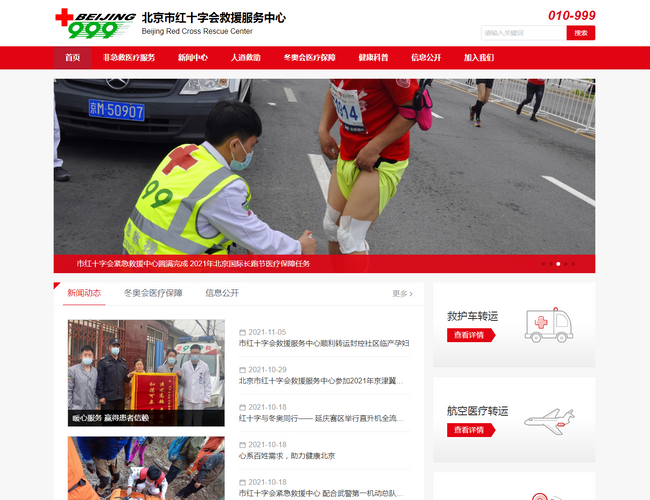Go to 新闻中心 in the navigation bar
The height and width of the screenshot is (500, 650).
point(193,58)
